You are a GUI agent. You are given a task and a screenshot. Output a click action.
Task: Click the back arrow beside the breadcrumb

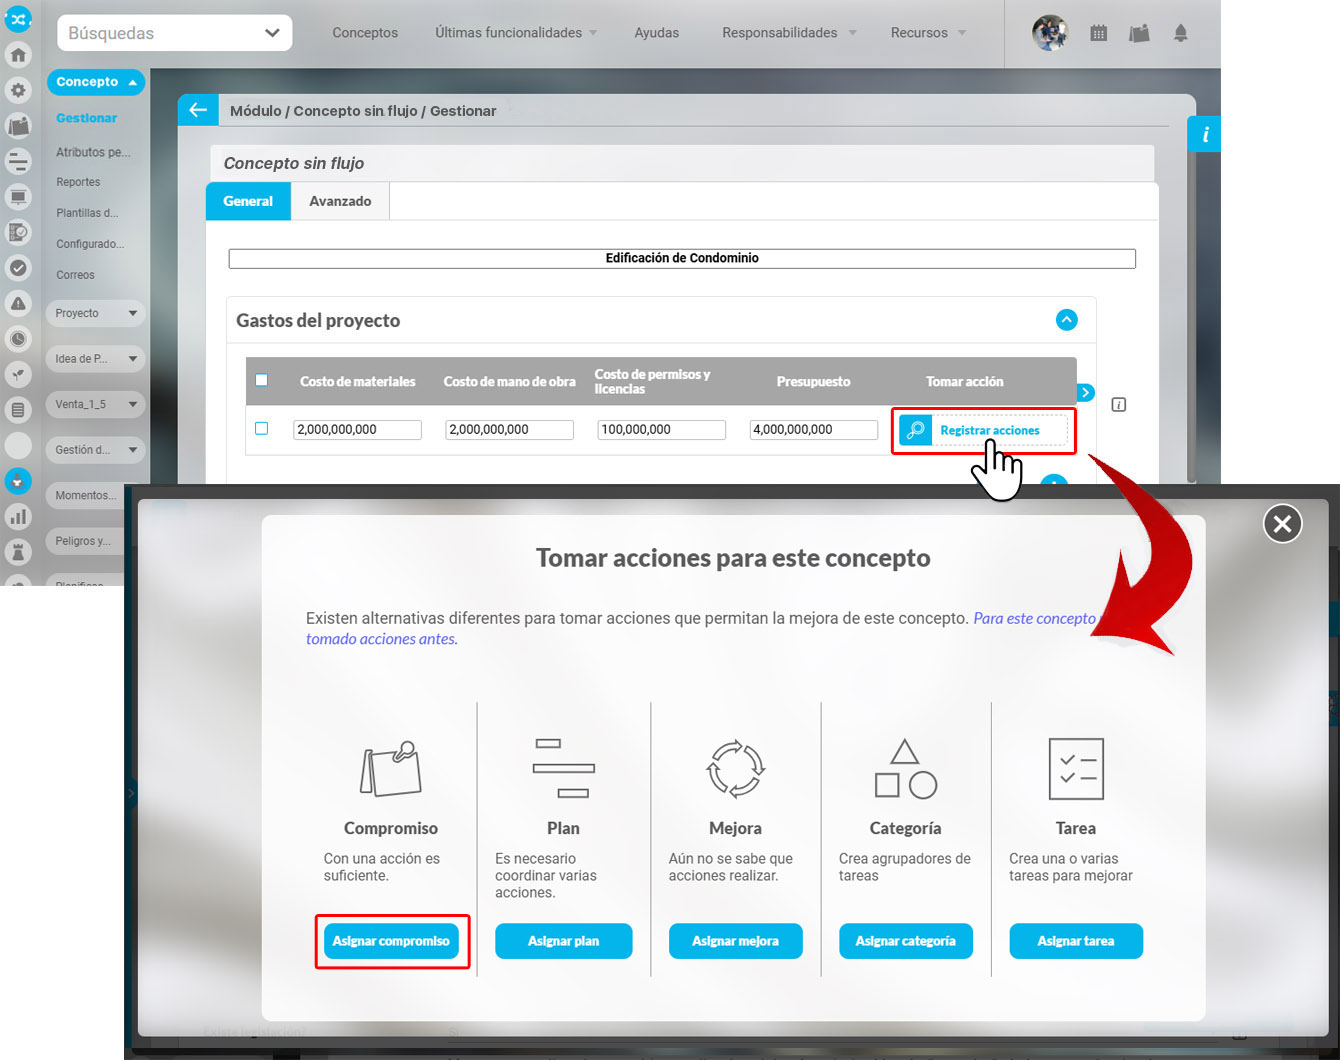pyautogui.click(x=198, y=110)
